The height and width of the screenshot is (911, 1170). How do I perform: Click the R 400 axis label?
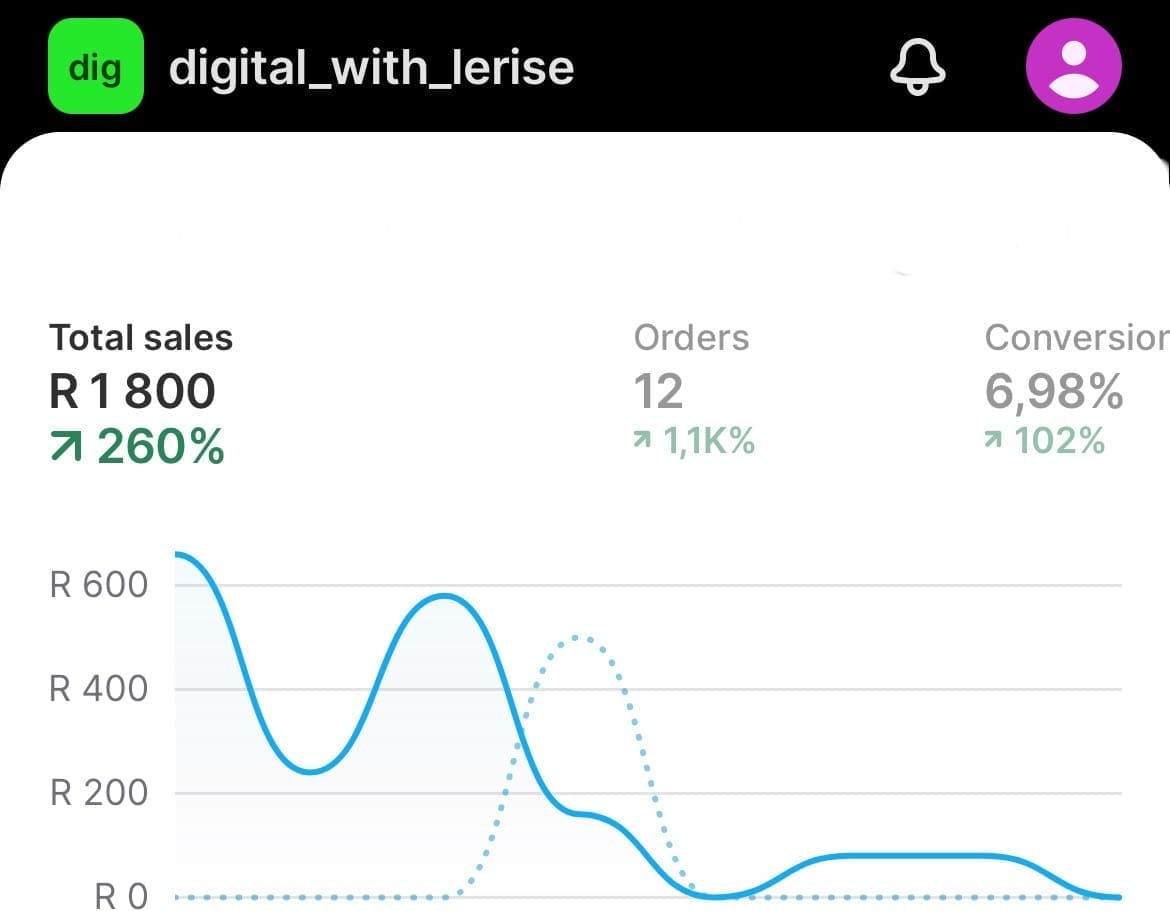tap(99, 689)
